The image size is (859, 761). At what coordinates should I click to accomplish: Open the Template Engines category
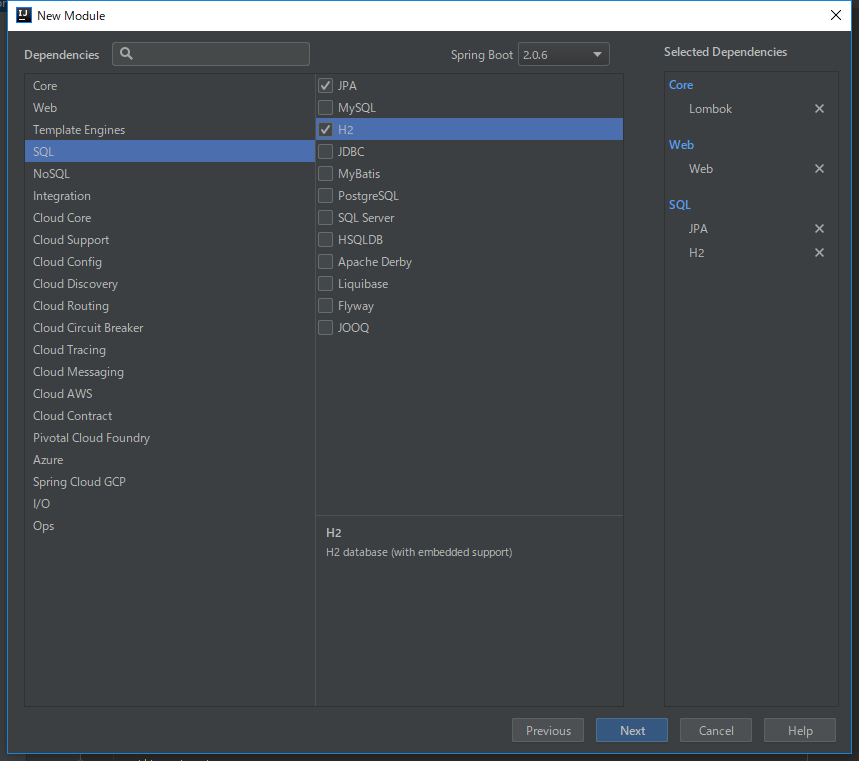click(x=170, y=129)
